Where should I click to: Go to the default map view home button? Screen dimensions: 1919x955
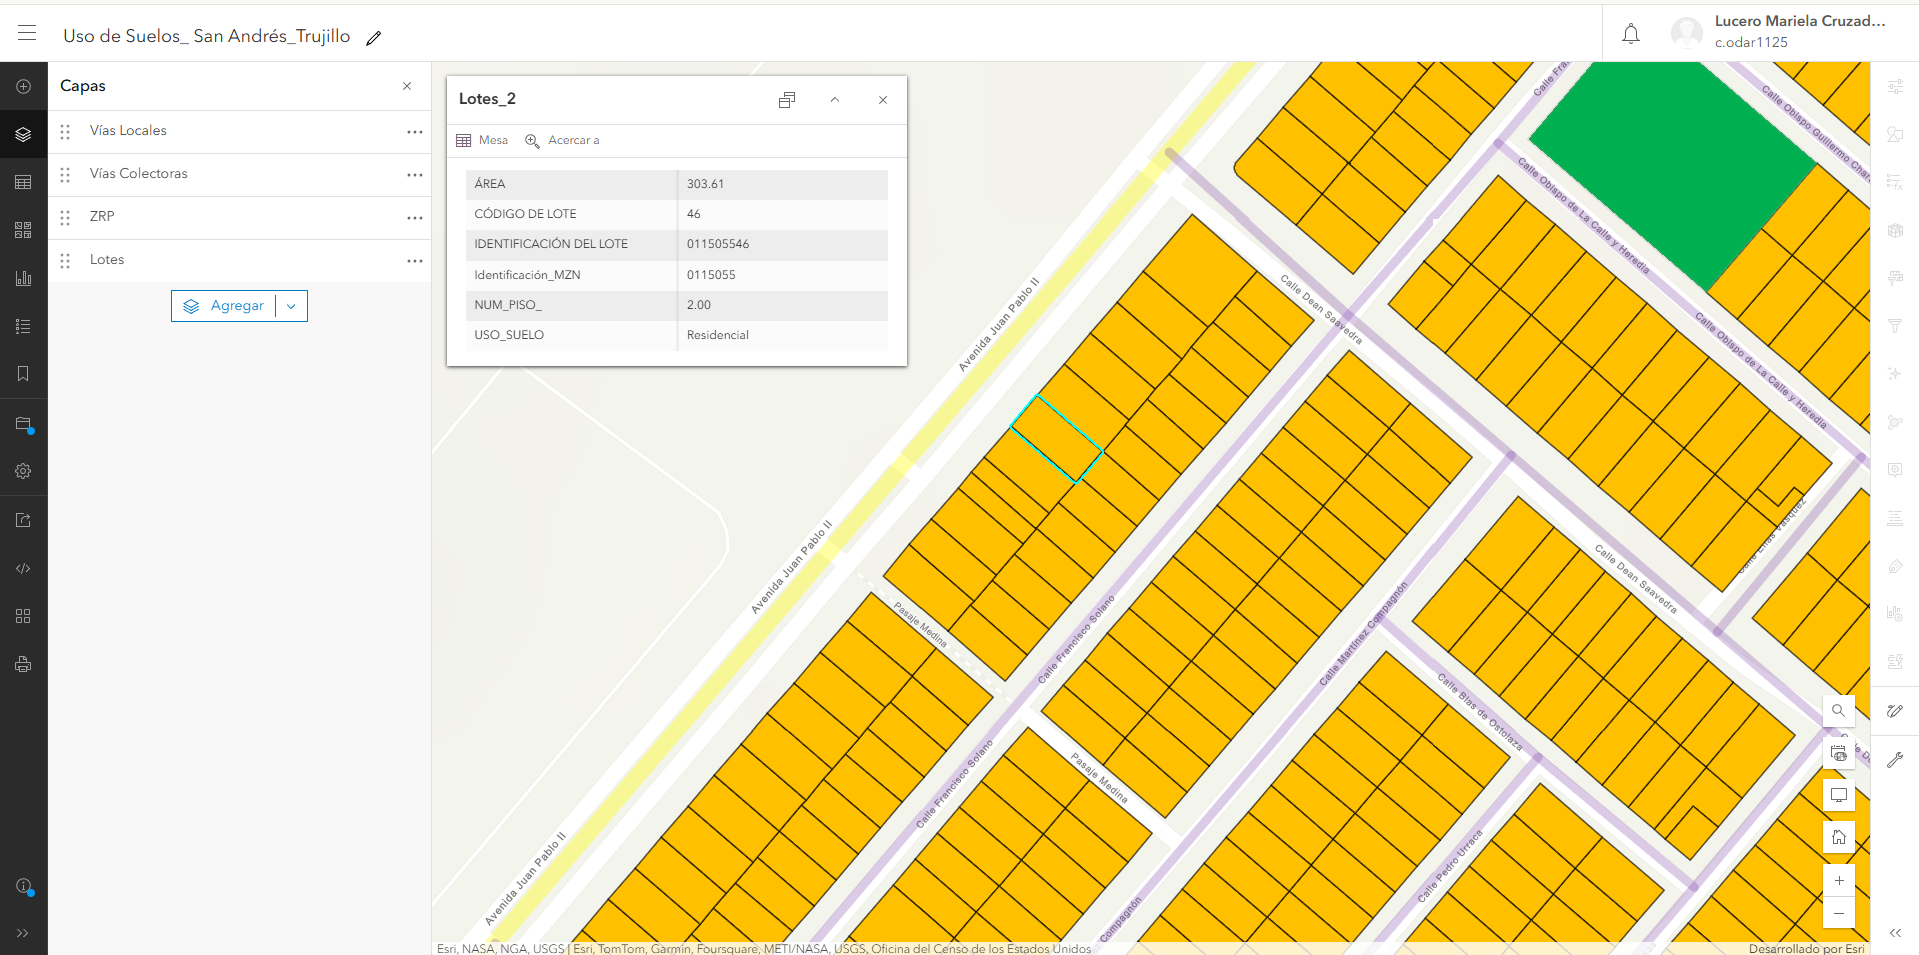pos(1838,837)
